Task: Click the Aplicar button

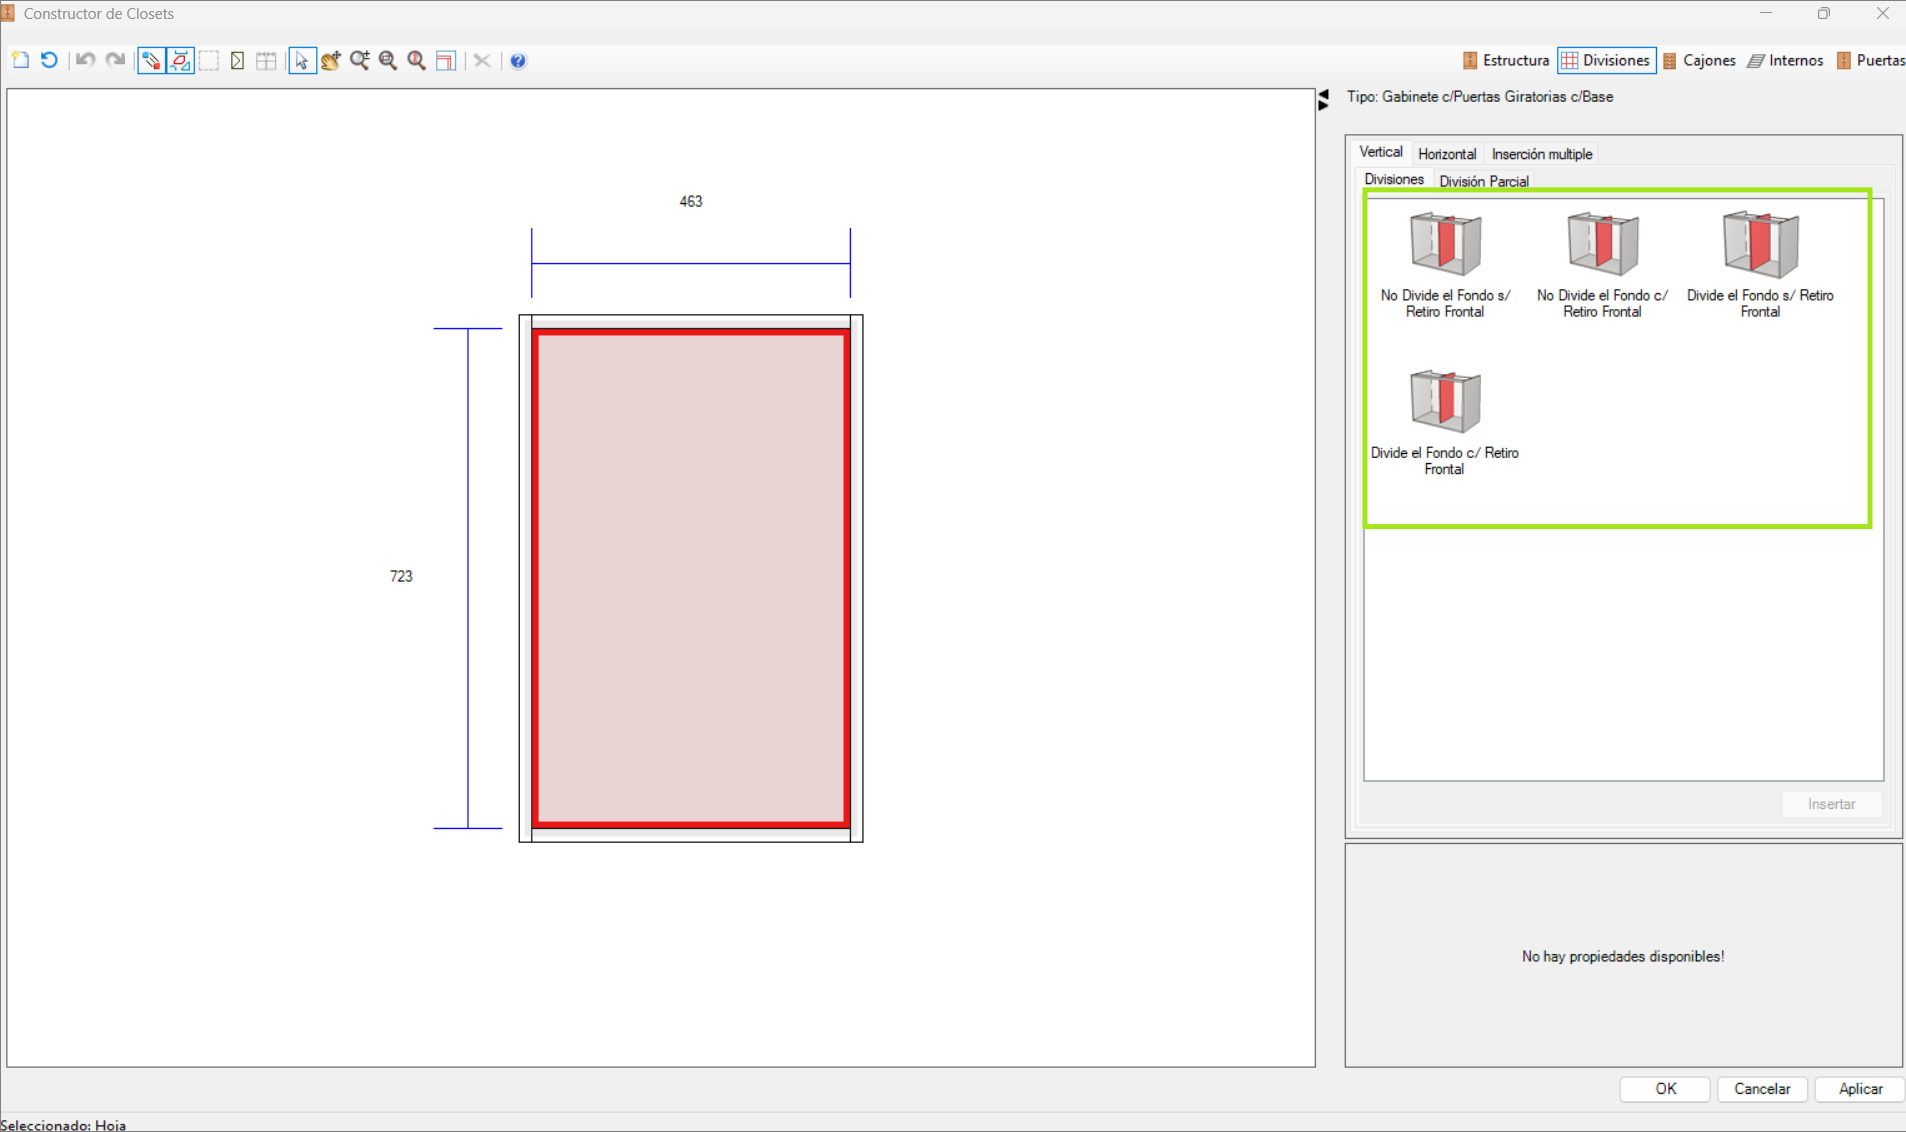Action: point(1860,1089)
